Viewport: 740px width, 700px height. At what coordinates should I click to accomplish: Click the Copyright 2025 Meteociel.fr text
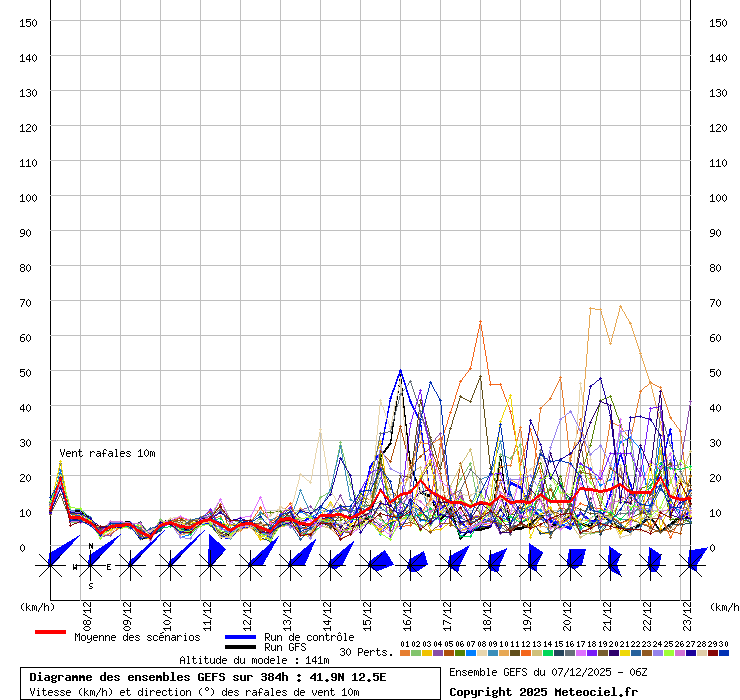(542, 692)
